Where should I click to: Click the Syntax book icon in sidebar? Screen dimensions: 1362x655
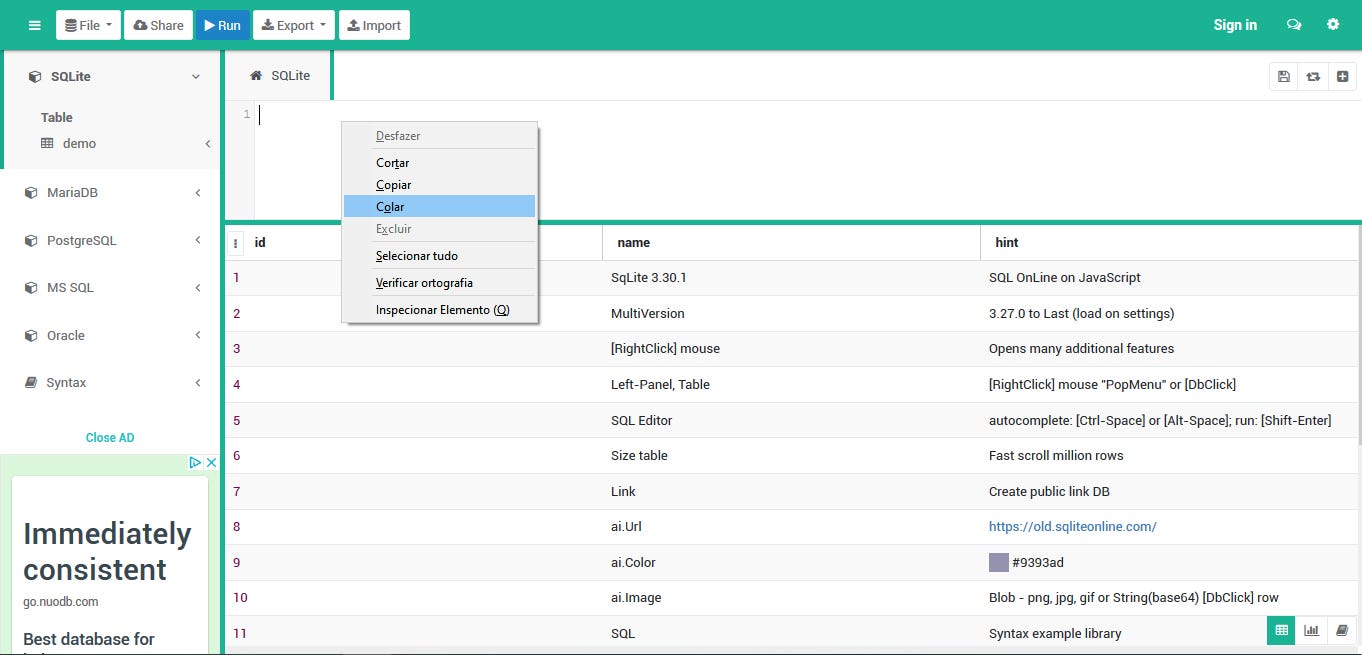(x=31, y=383)
